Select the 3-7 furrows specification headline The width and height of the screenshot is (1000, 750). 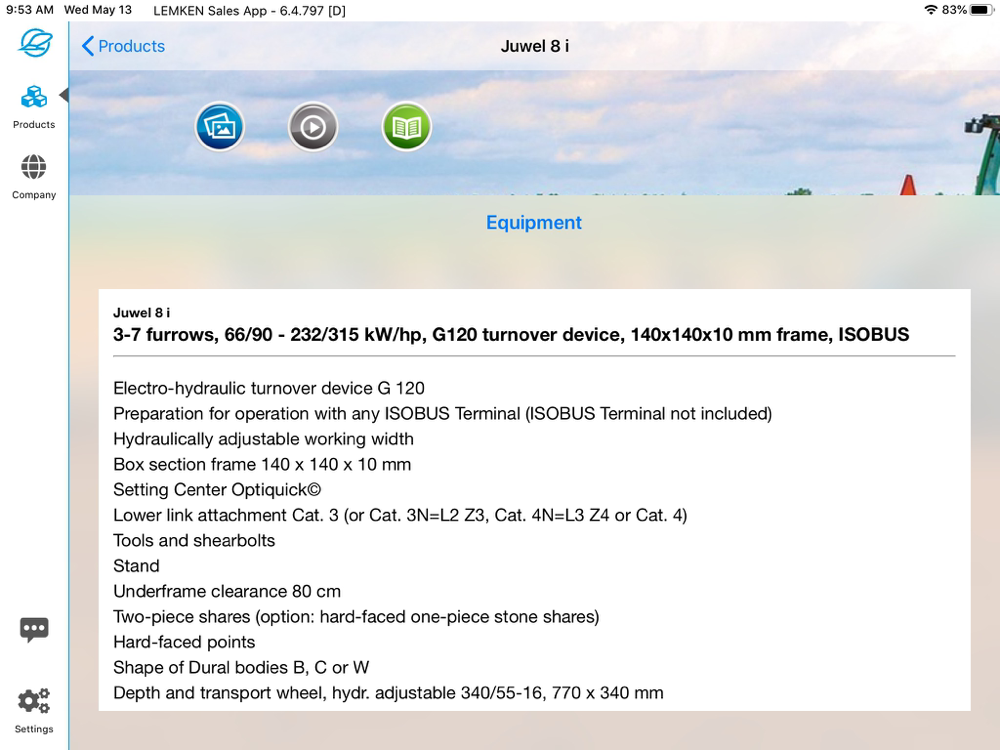(x=511, y=335)
